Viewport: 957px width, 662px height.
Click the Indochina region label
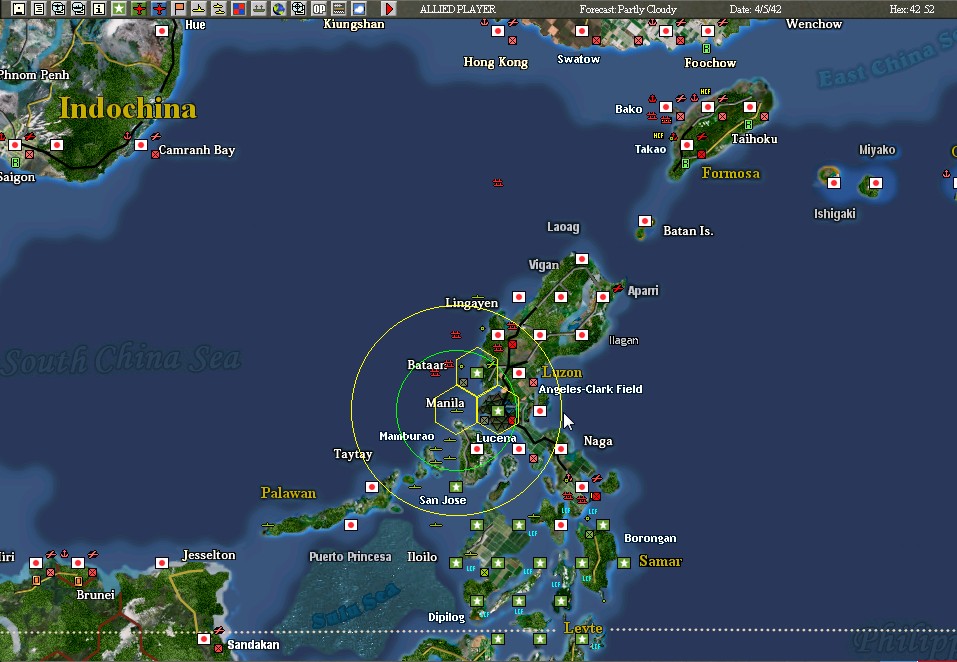click(x=128, y=109)
